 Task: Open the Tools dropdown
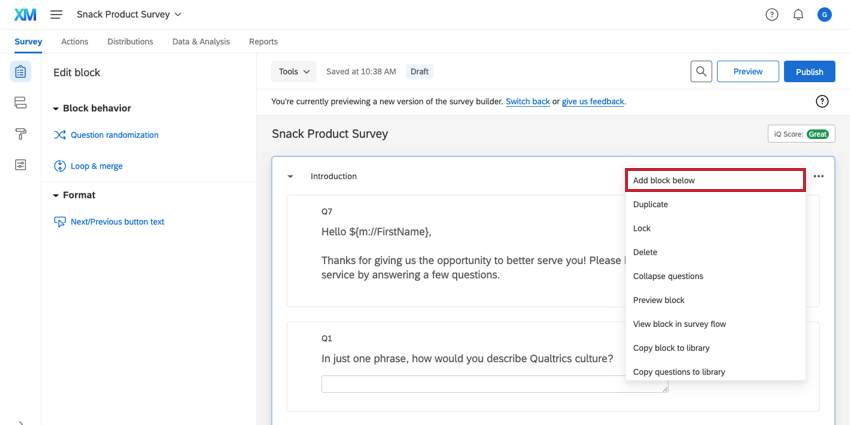[x=294, y=72]
